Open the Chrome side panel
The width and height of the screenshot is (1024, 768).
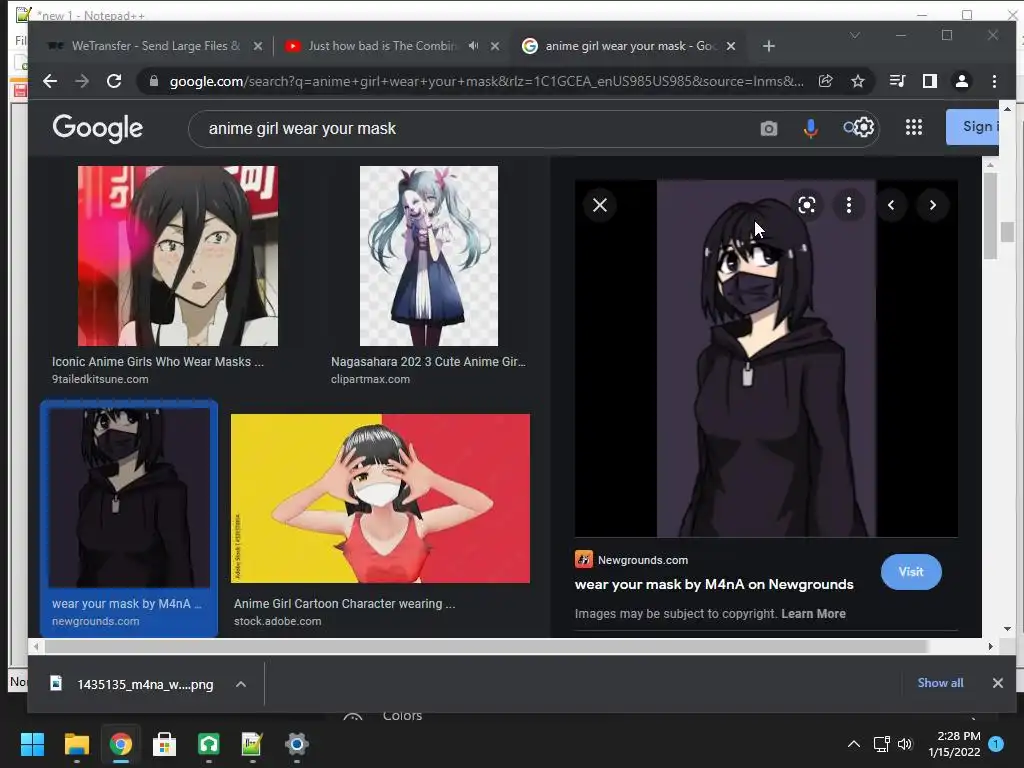point(929,81)
